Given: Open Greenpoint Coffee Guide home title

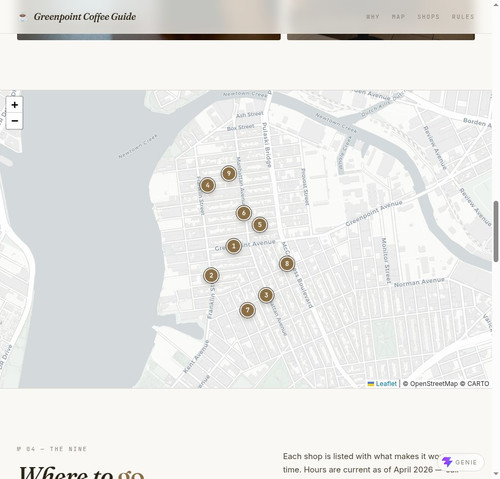Looking at the screenshot, I should click(85, 17).
